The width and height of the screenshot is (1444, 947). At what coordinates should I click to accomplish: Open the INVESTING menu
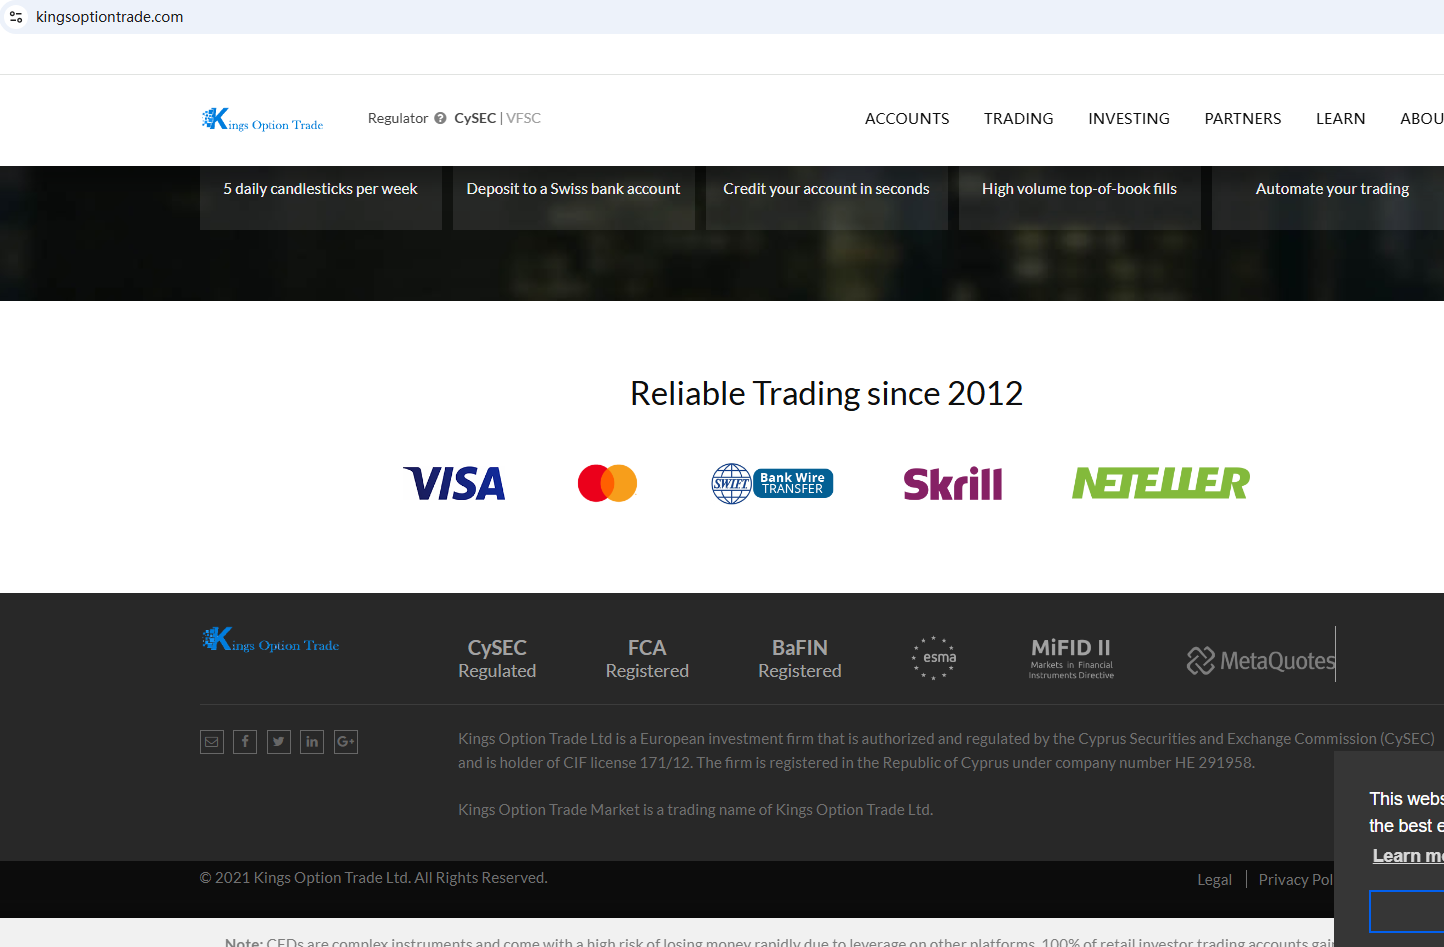pos(1129,119)
